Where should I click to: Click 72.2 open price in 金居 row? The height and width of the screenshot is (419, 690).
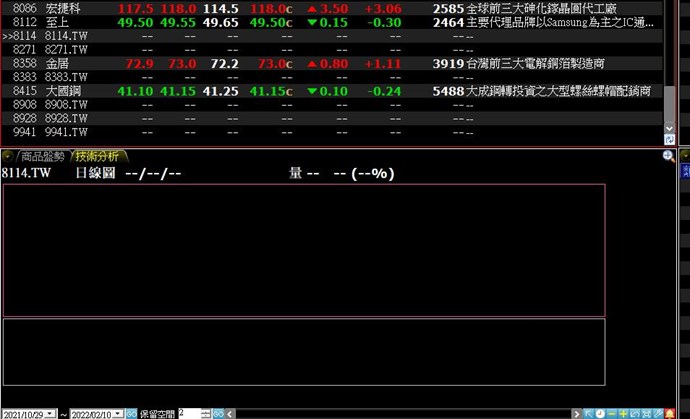[x=224, y=63]
